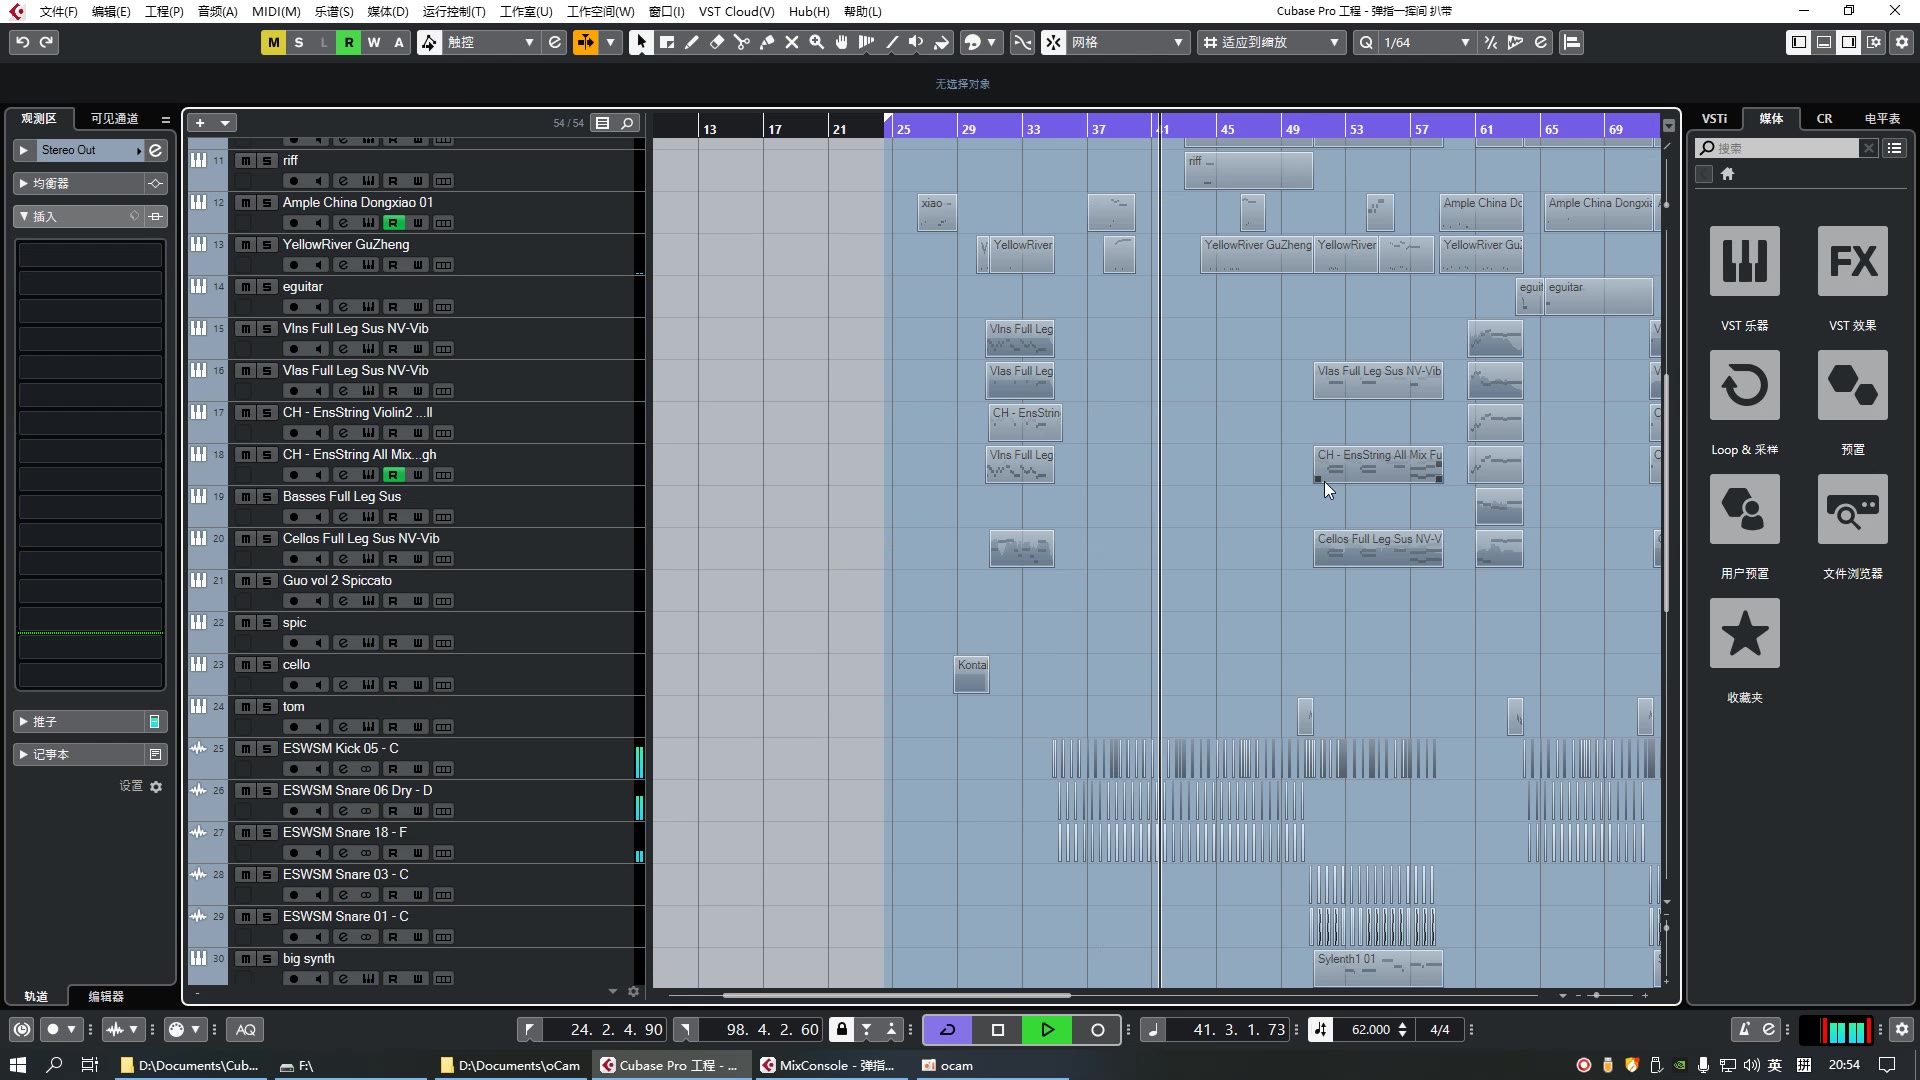The image size is (1920, 1080).
Task: Click the transport Stop button
Action: [997, 1030]
